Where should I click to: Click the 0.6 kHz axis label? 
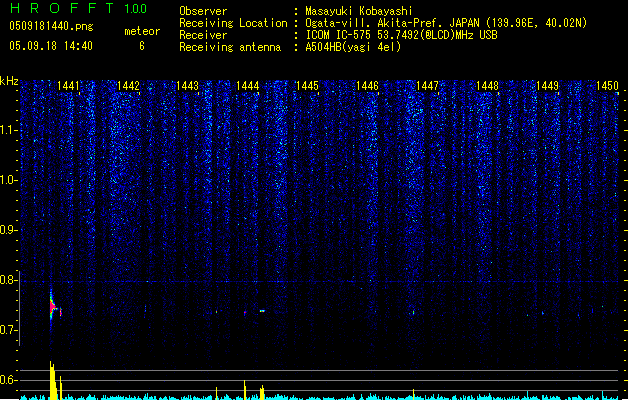click(9, 380)
